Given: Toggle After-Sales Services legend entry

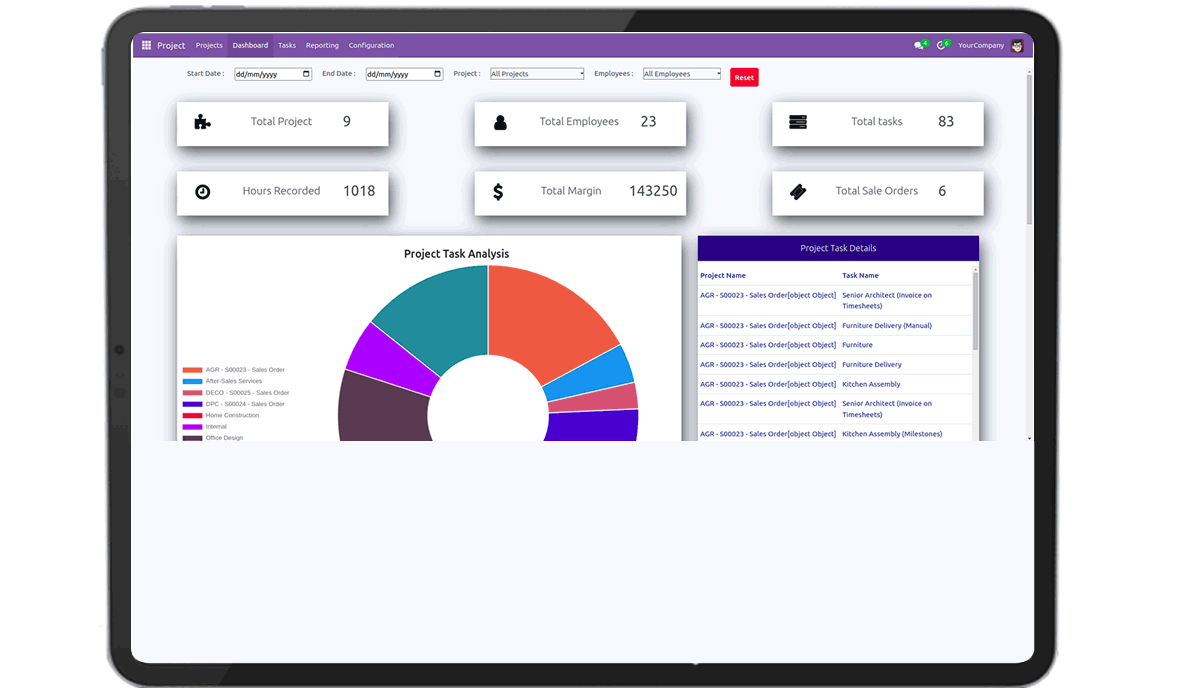Looking at the screenshot, I should coord(222,381).
